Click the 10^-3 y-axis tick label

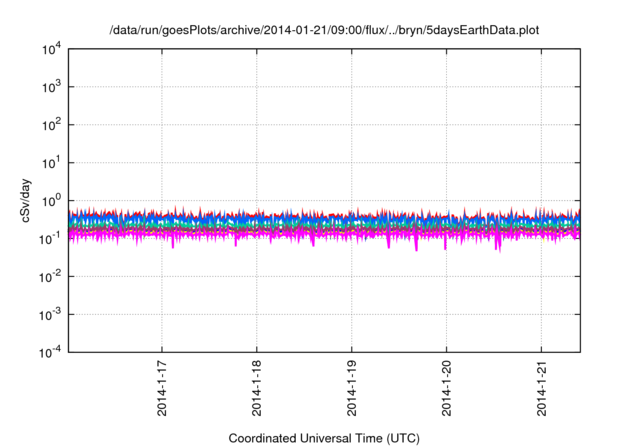[50, 315]
